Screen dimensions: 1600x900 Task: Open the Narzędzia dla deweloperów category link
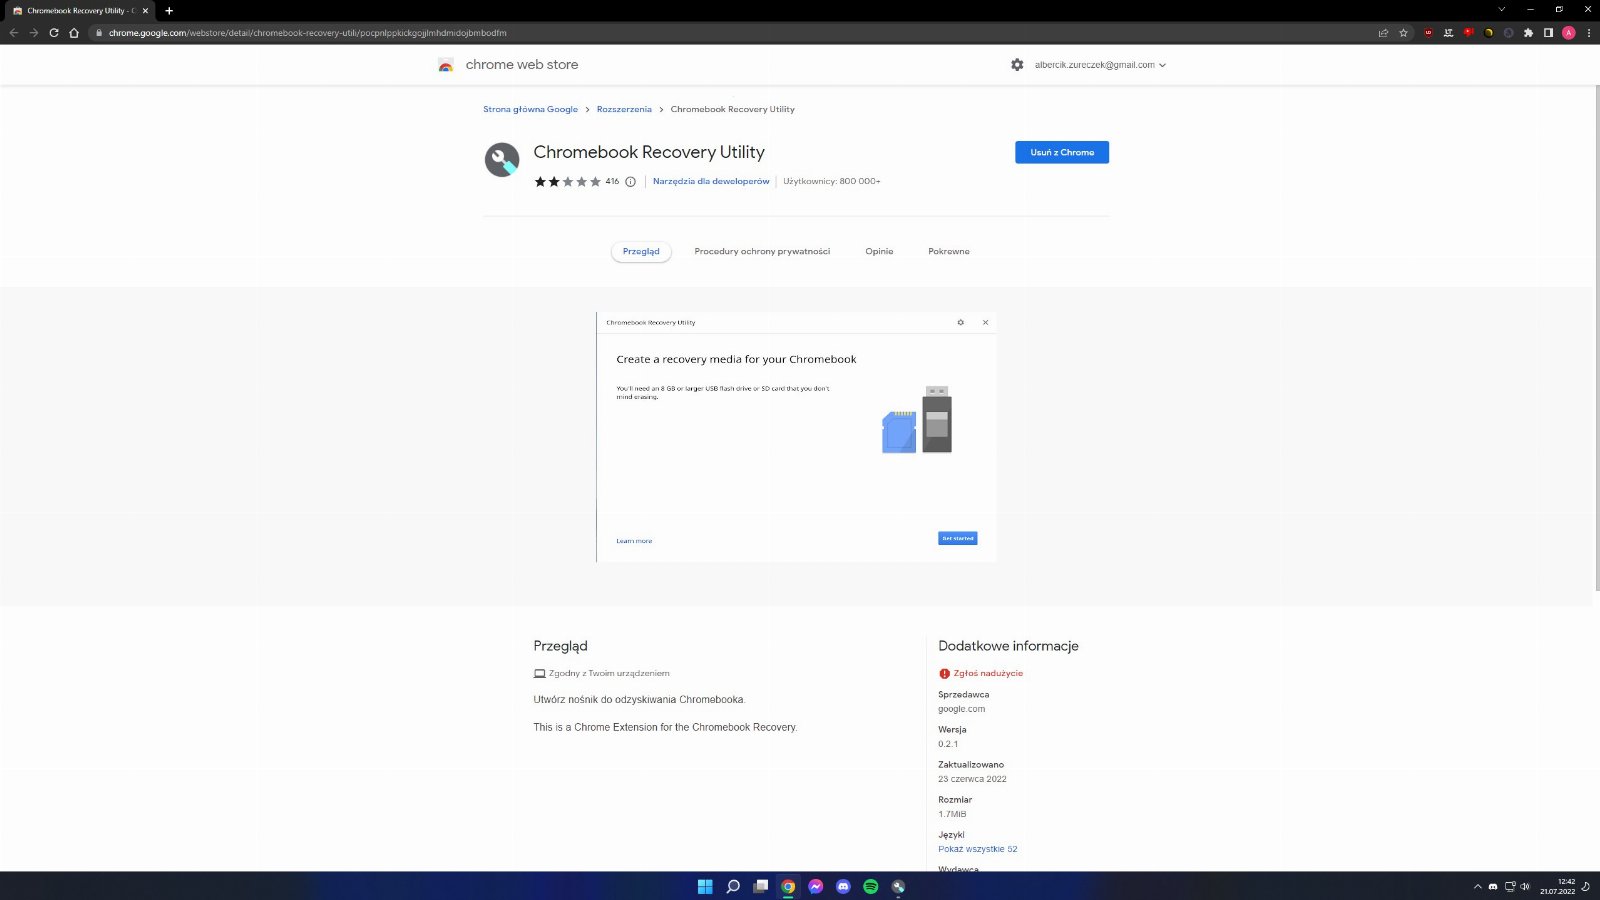click(711, 182)
